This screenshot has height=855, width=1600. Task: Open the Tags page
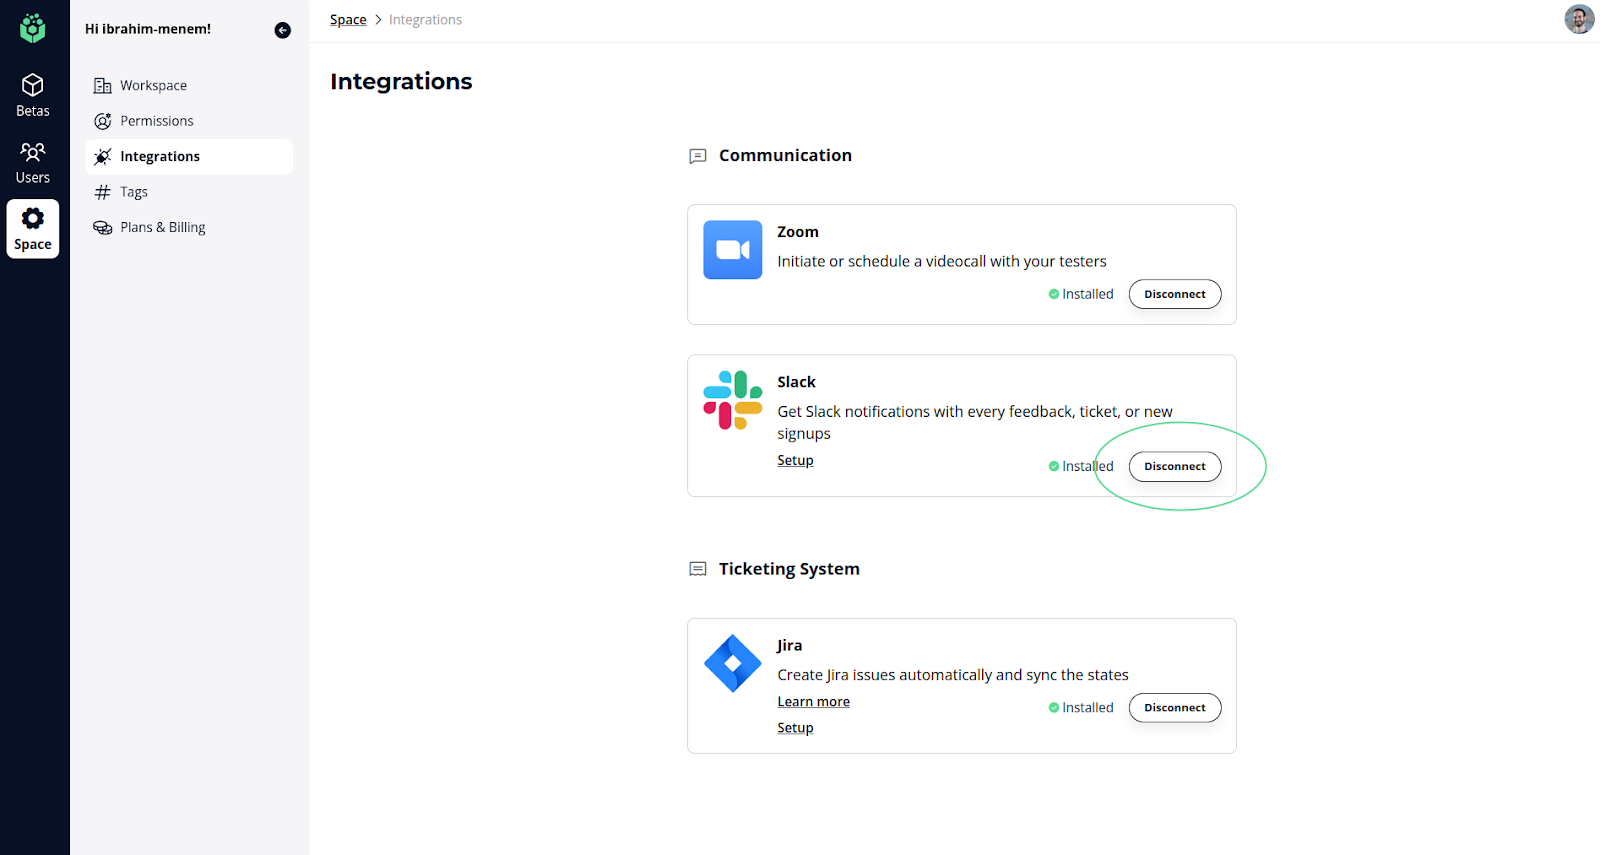click(133, 192)
